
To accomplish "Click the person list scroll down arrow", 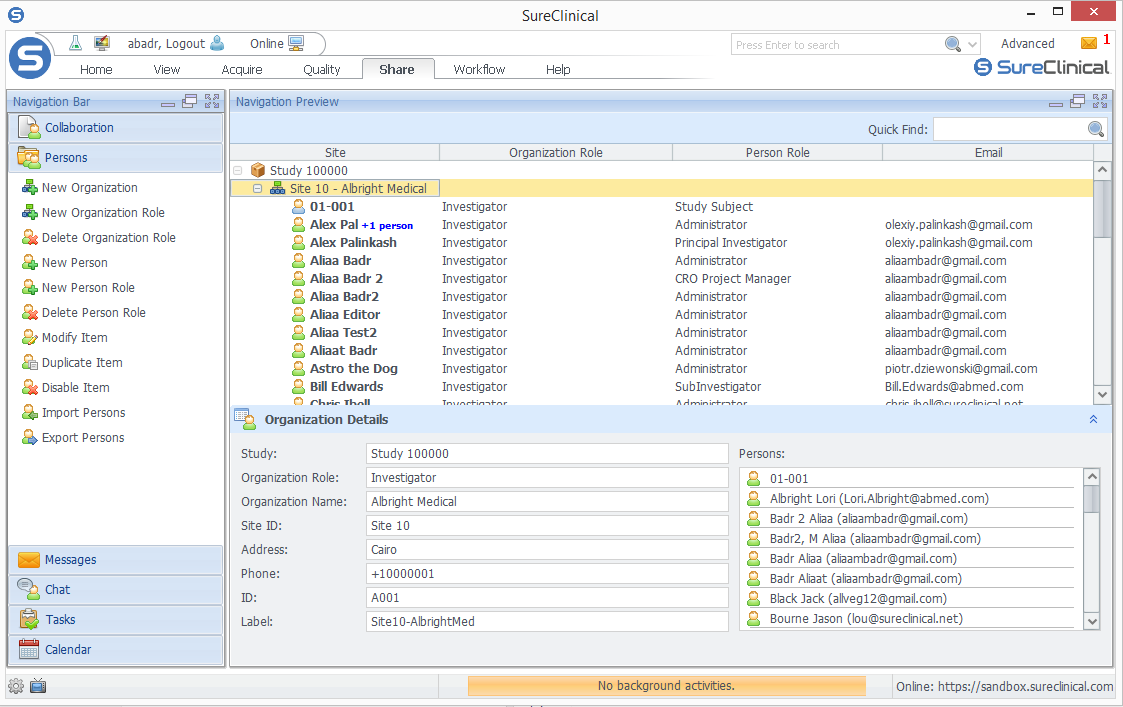I will [1102, 395].
